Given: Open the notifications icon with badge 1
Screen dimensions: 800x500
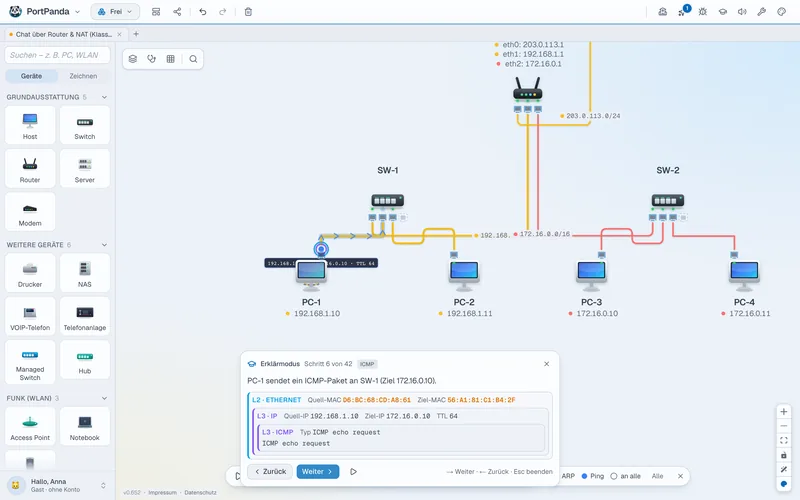Looking at the screenshot, I should pos(683,11).
